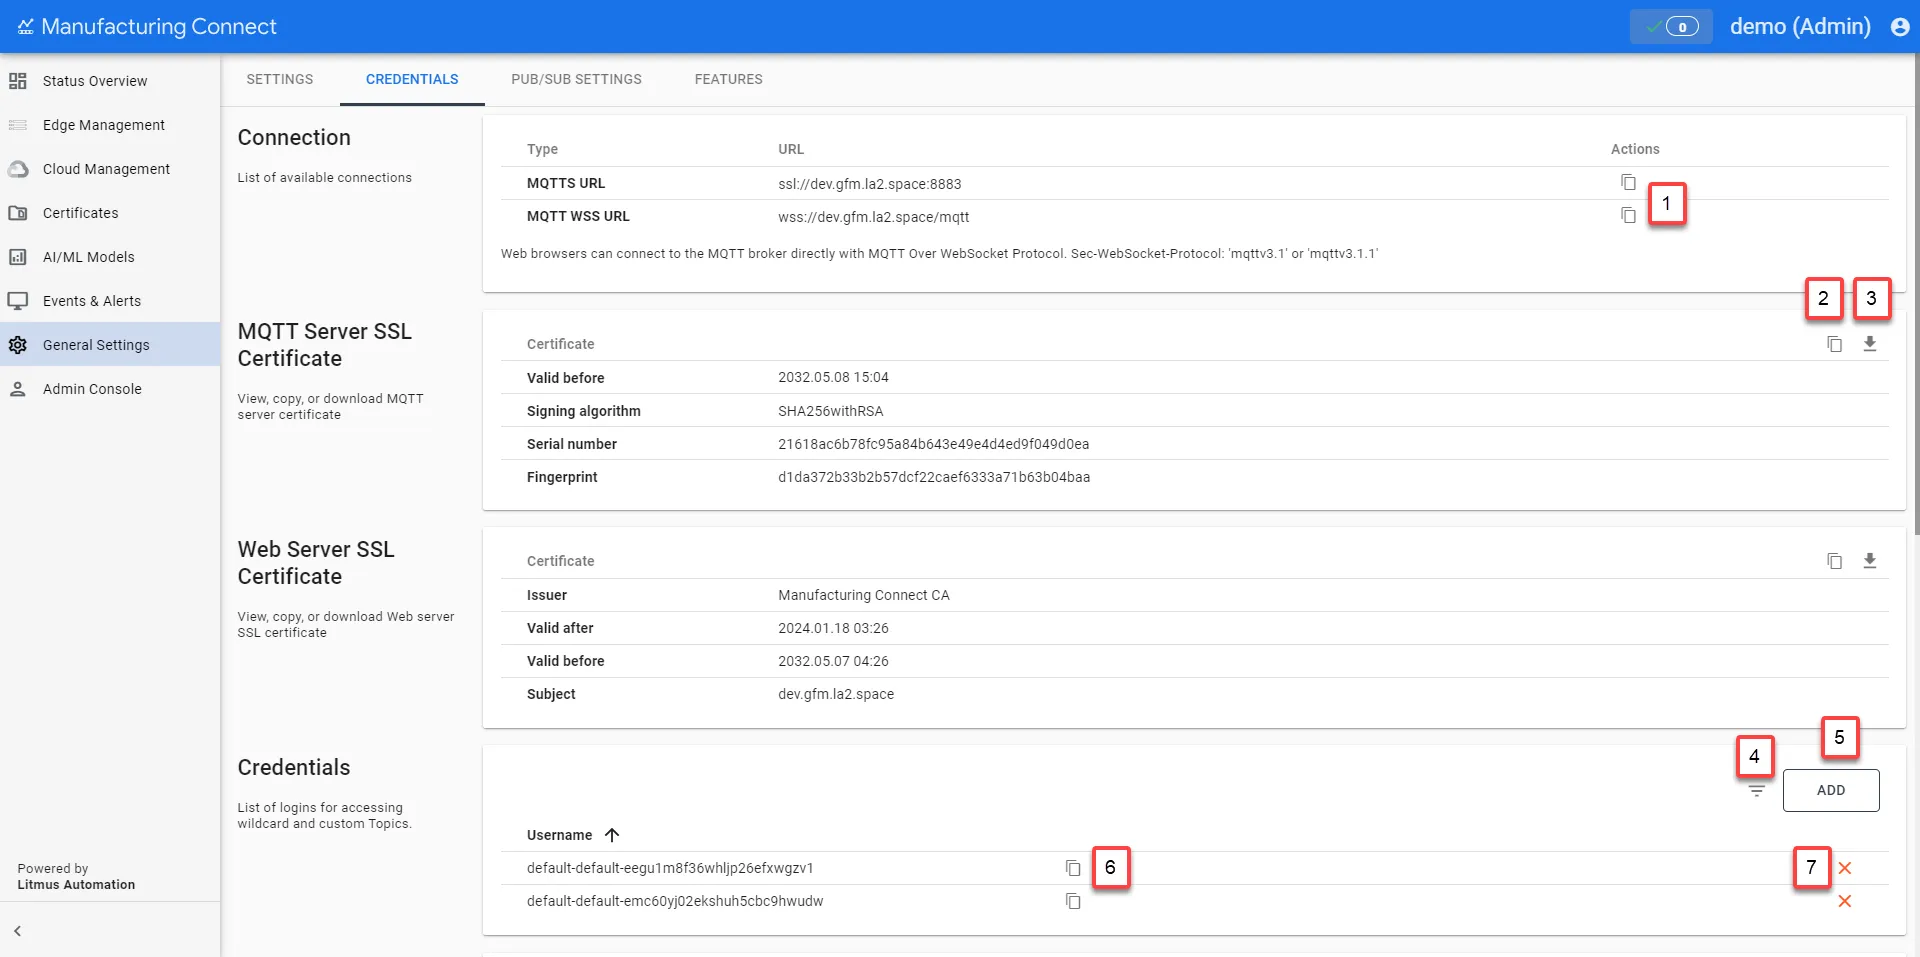The image size is (1920, 957).
Task: Open Status Overview in sidebar
Action: pyautogui.click(x=110, y=81)
